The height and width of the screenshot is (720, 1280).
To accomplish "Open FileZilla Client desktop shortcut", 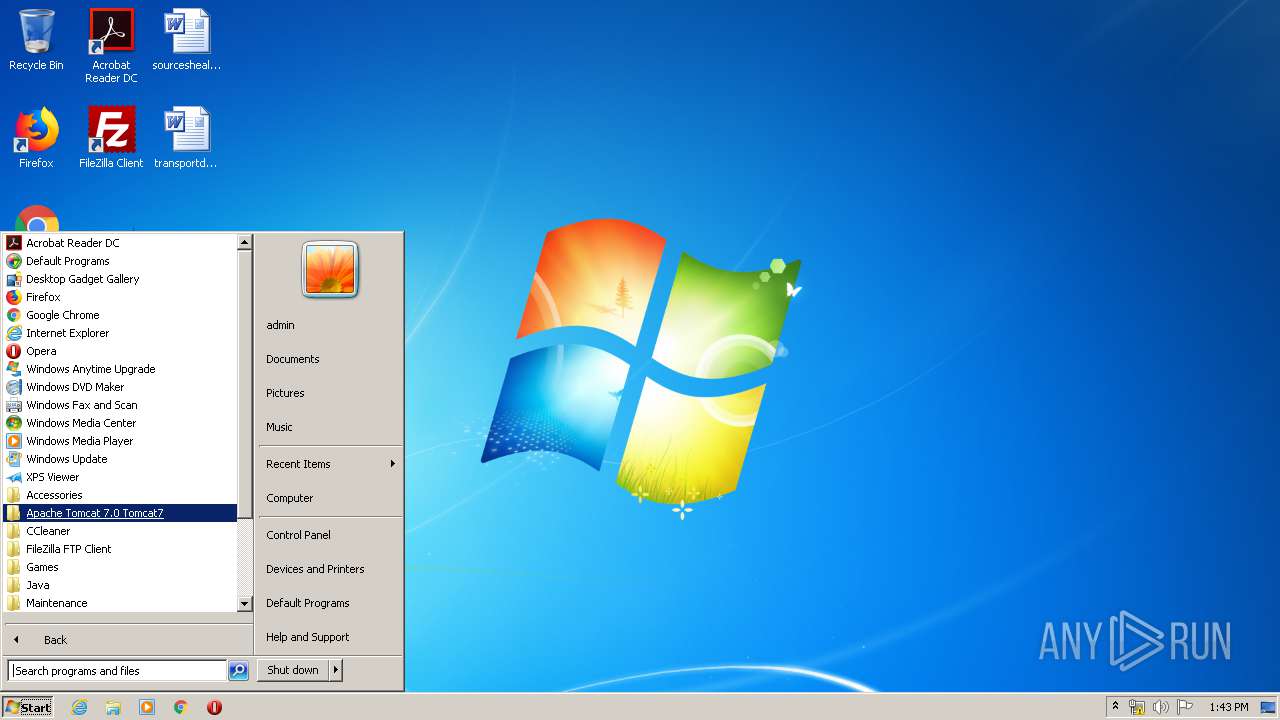I will point(111,138).
